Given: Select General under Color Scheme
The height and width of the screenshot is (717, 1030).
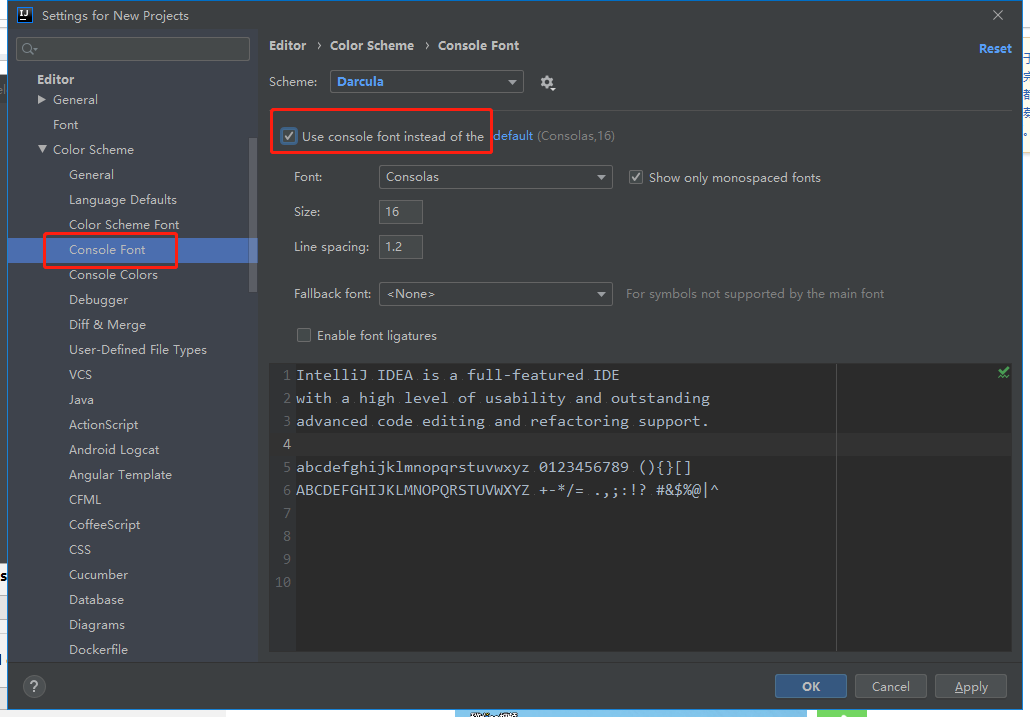Looking at the screenshot, I should click(x=91, y=175).
